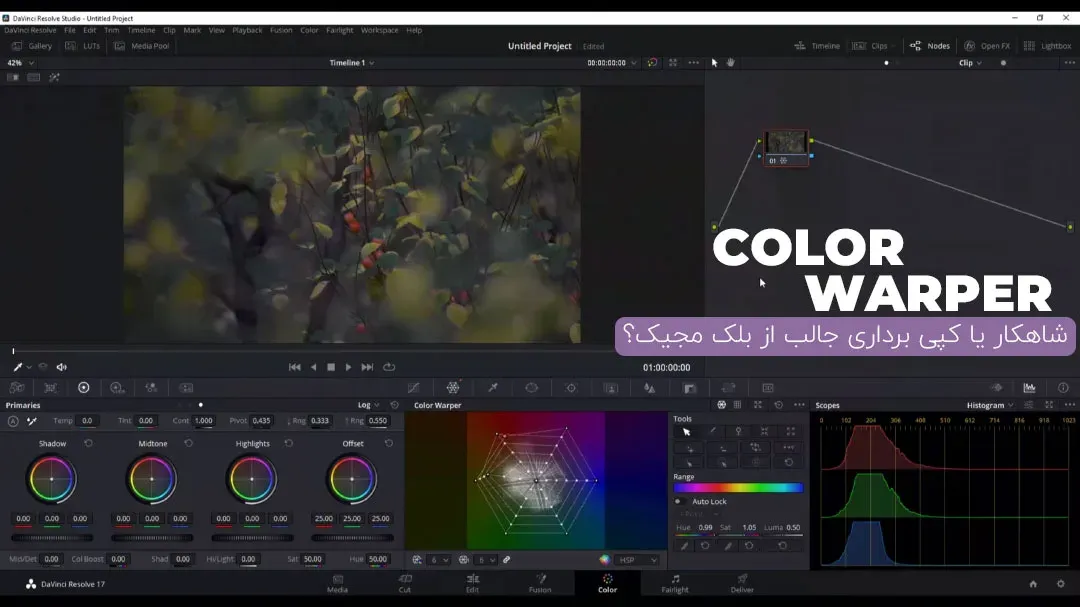This screenshot has height=607, width=1080.
Task: Switch to the Media page
Action: (x=338, y=584)
